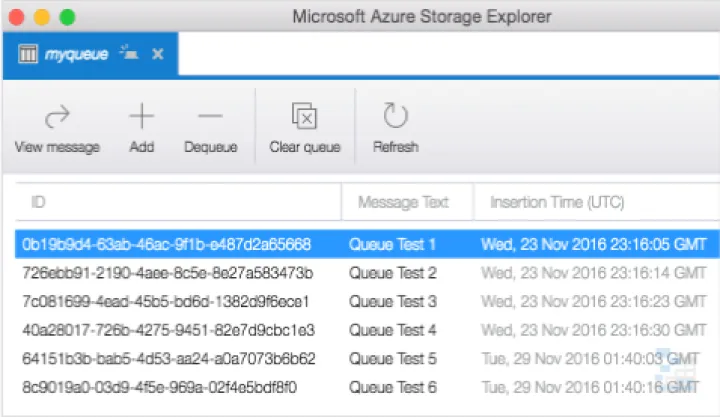Click the green macOS fullscreen button
This screenshot has height=417, width=720.
[x=67, y=17]
